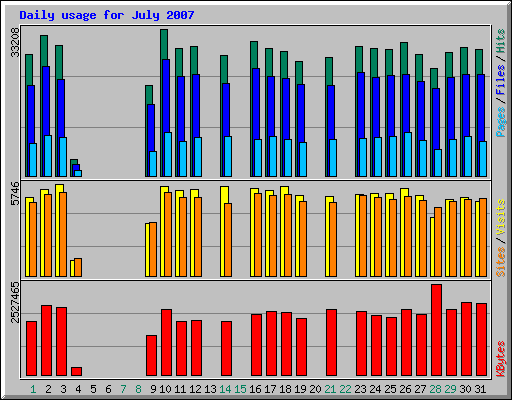Click day label 16 on the x-axis
The width and height of the screenshot is (512, 400).
tap(255, 389)
